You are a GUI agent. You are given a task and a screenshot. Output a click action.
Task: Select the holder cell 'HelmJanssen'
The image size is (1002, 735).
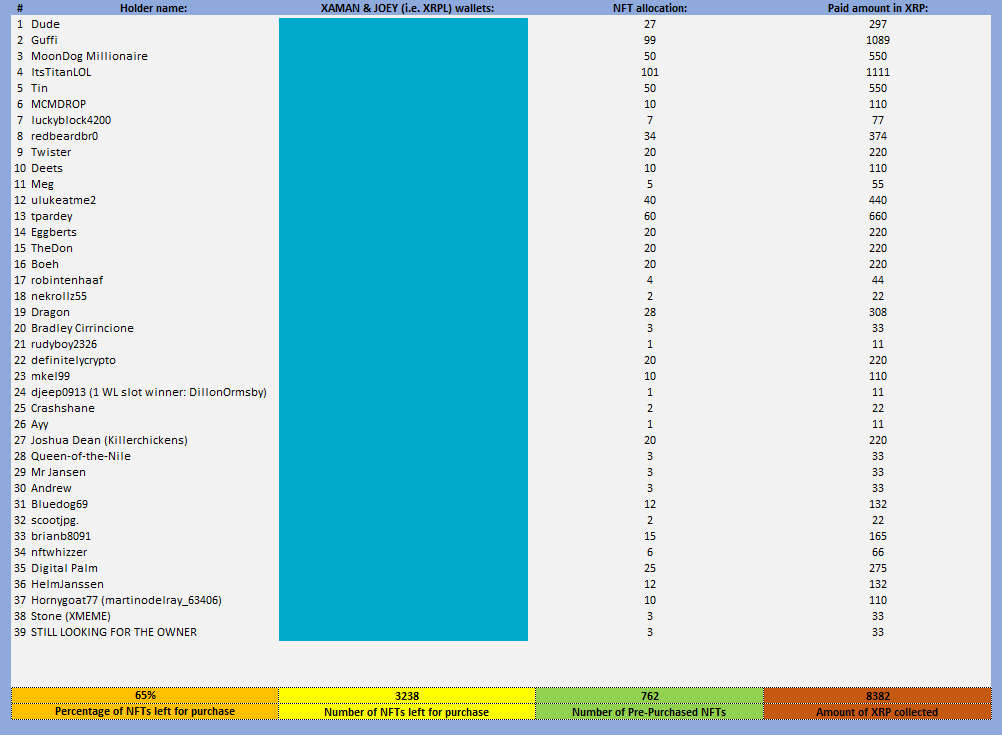(x=67, y=584)
